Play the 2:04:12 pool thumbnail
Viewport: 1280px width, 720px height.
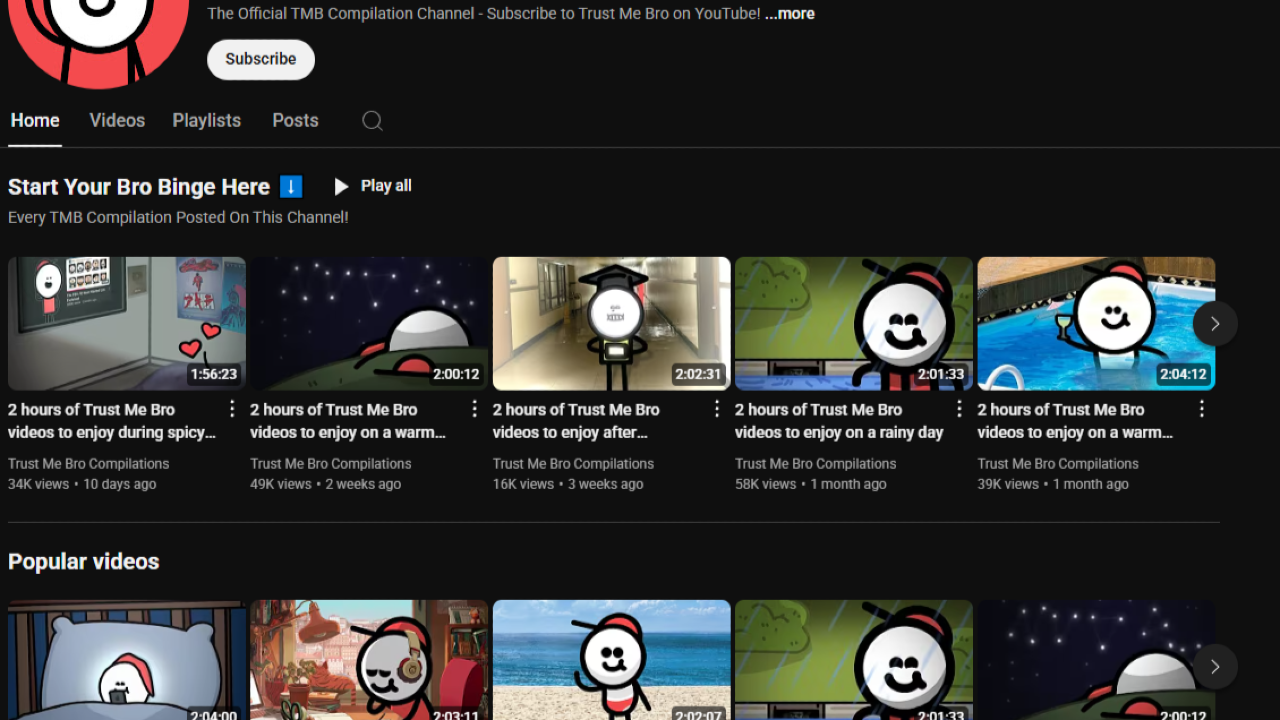[x=1096, y=324]
